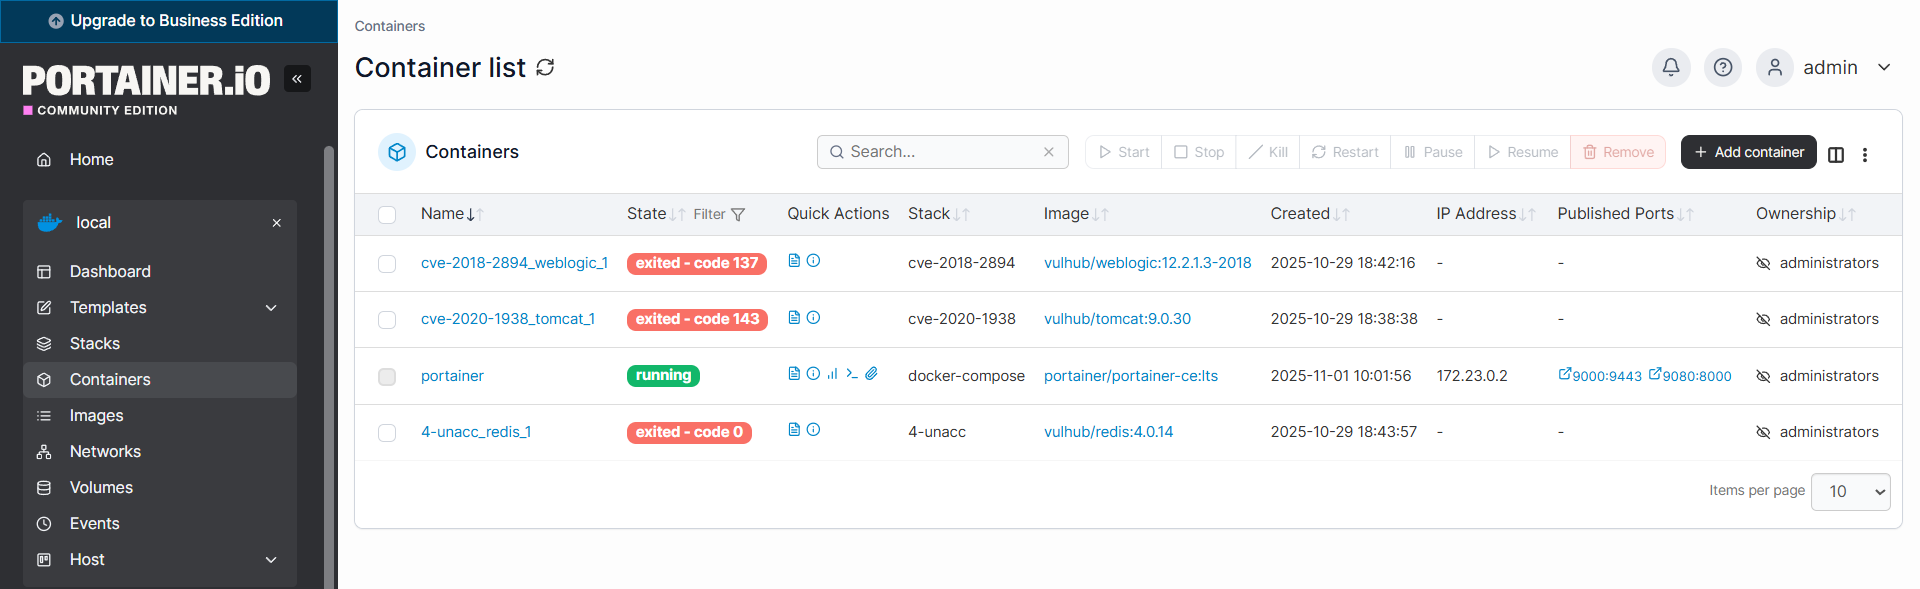Open published port 9080:8000 link
The height and width of the screenshot is (589, 1920).
pyautogui.click(x=1690, y=375)
